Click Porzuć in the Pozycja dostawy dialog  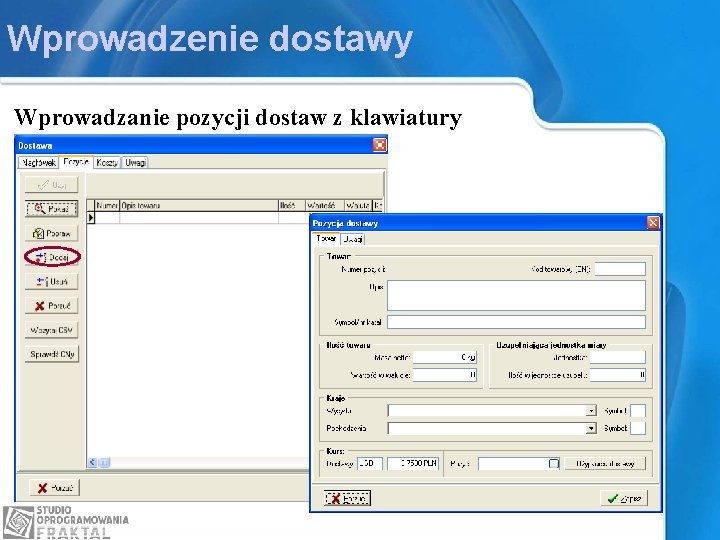pos(347,498)
